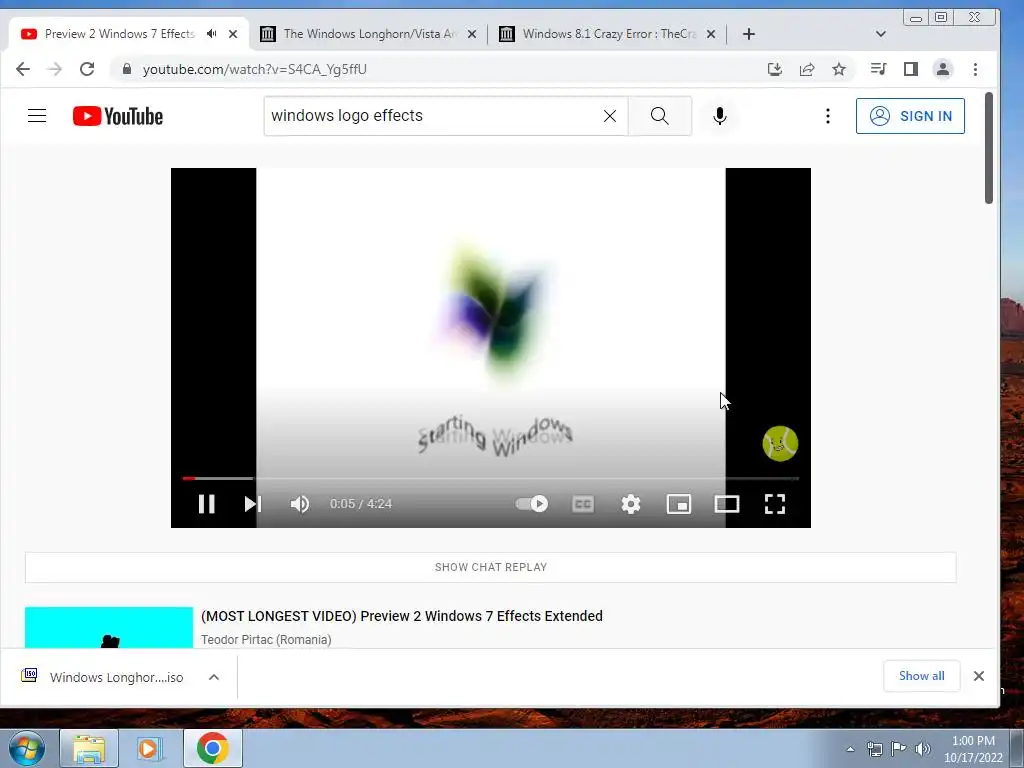The width and height of the screenshot is (1024, 768).
Task: Open Teodor Pirtac (Romania) channel
Action: [266, 639]
